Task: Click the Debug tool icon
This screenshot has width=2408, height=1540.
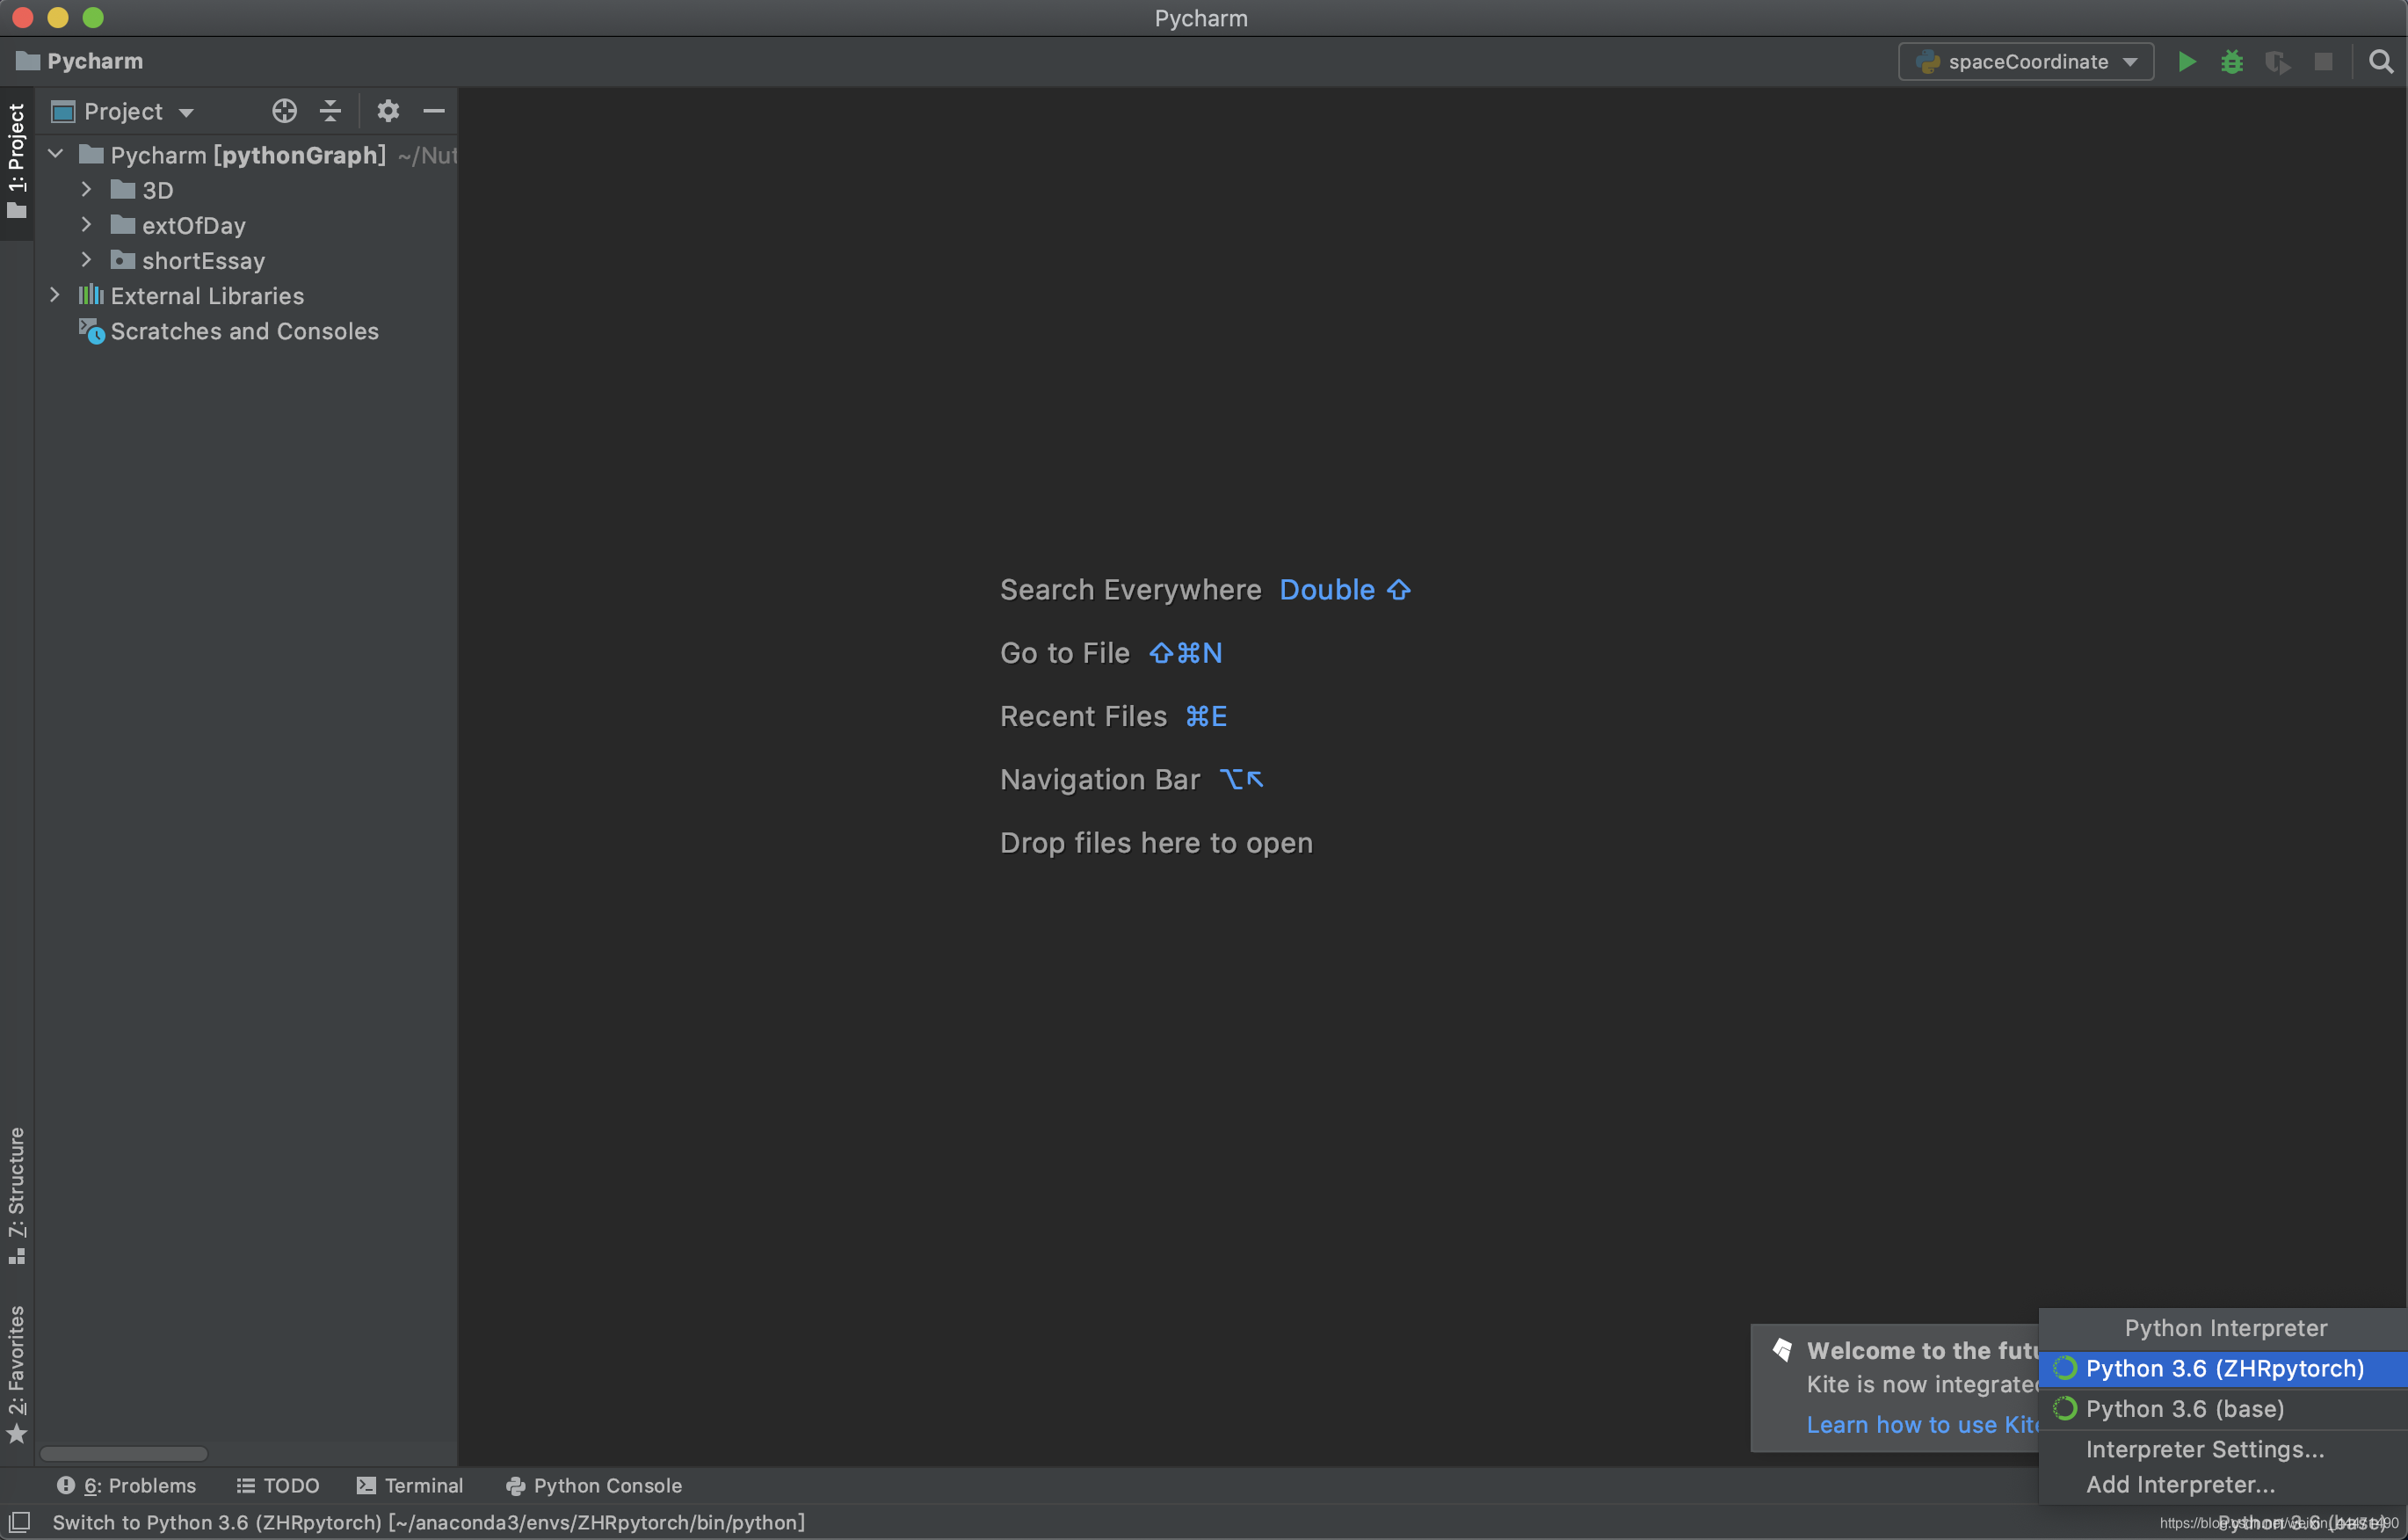Action: click(2230, 62)
